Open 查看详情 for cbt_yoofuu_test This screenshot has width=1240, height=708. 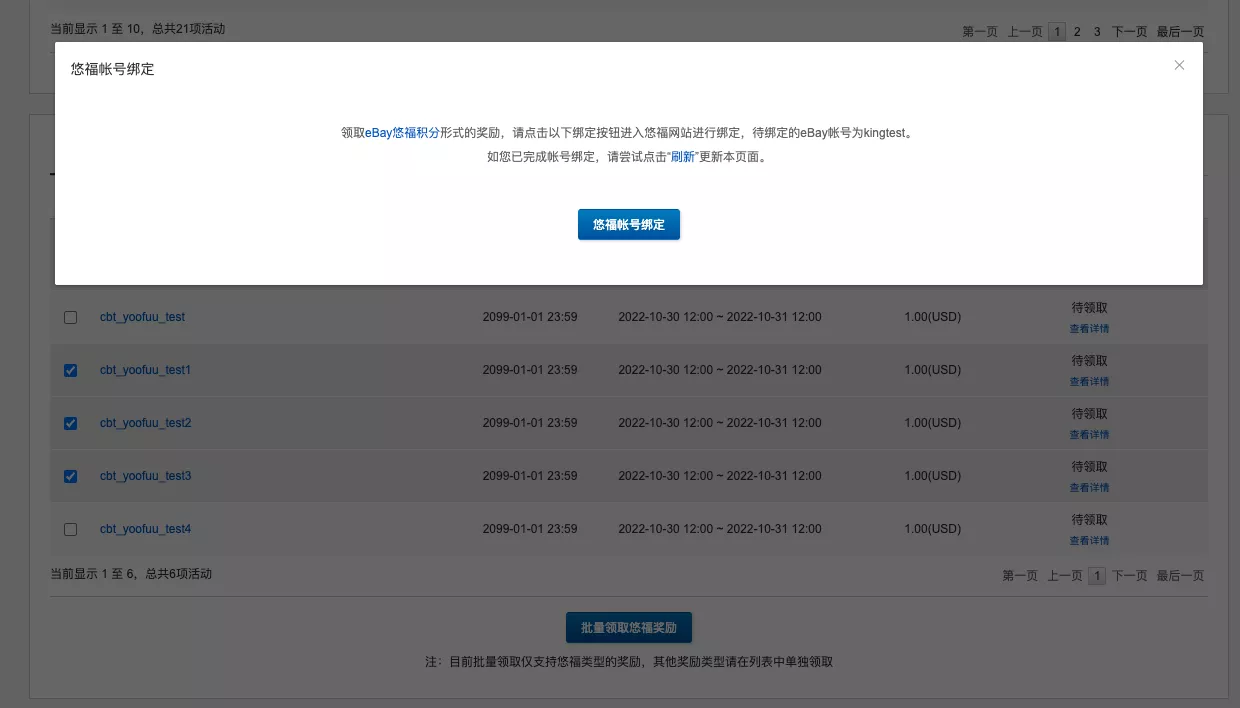coord(1089,328)
